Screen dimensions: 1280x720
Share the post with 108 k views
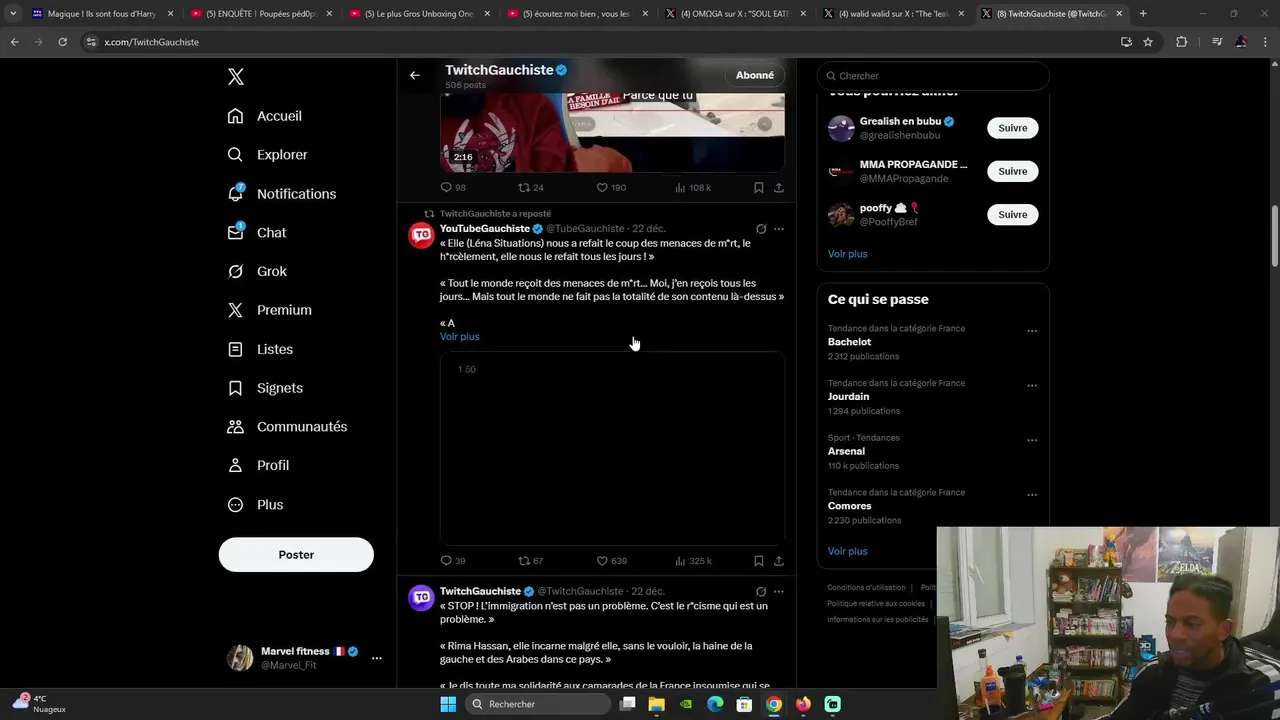pyautogui.click(x=778, y=188)
